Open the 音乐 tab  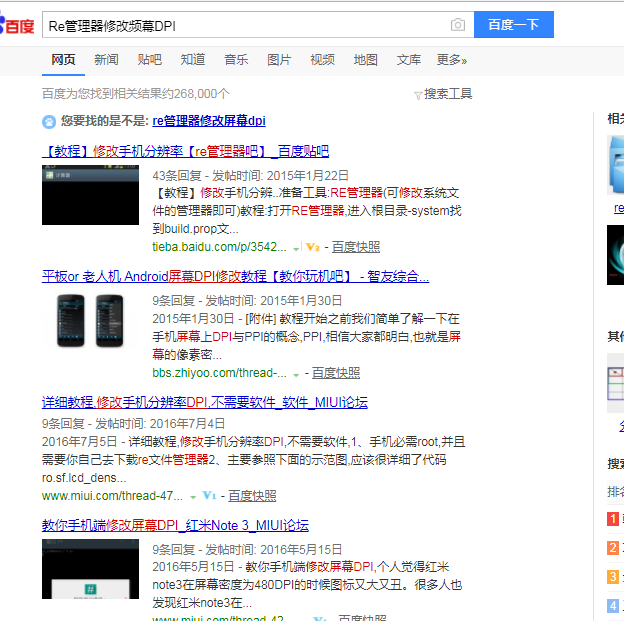[x=236, y=60]
